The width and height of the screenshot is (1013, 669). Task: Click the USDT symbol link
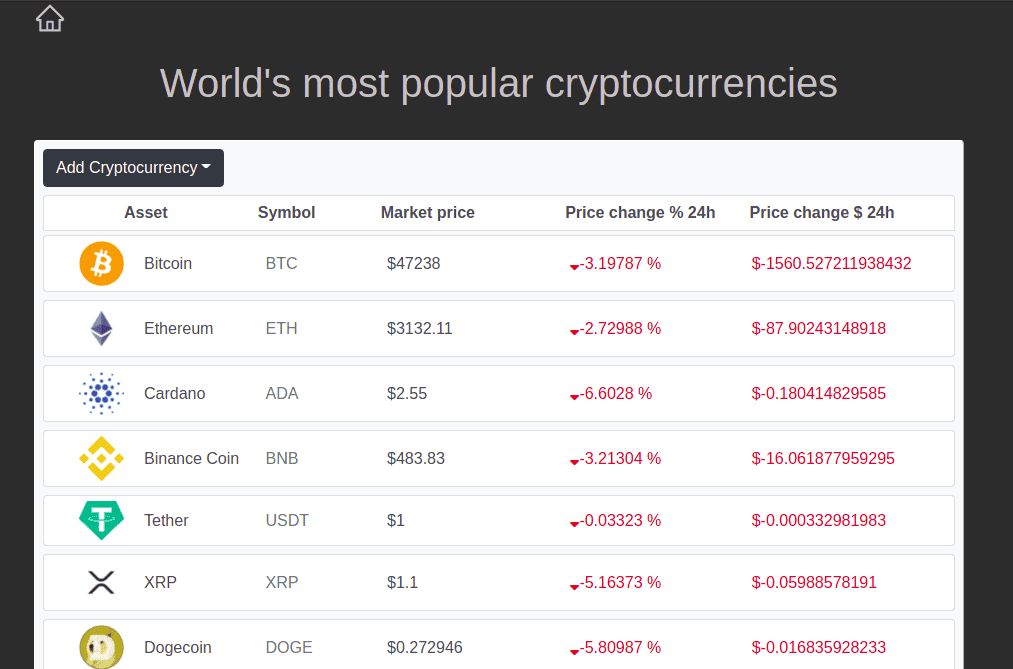point(286,520)
